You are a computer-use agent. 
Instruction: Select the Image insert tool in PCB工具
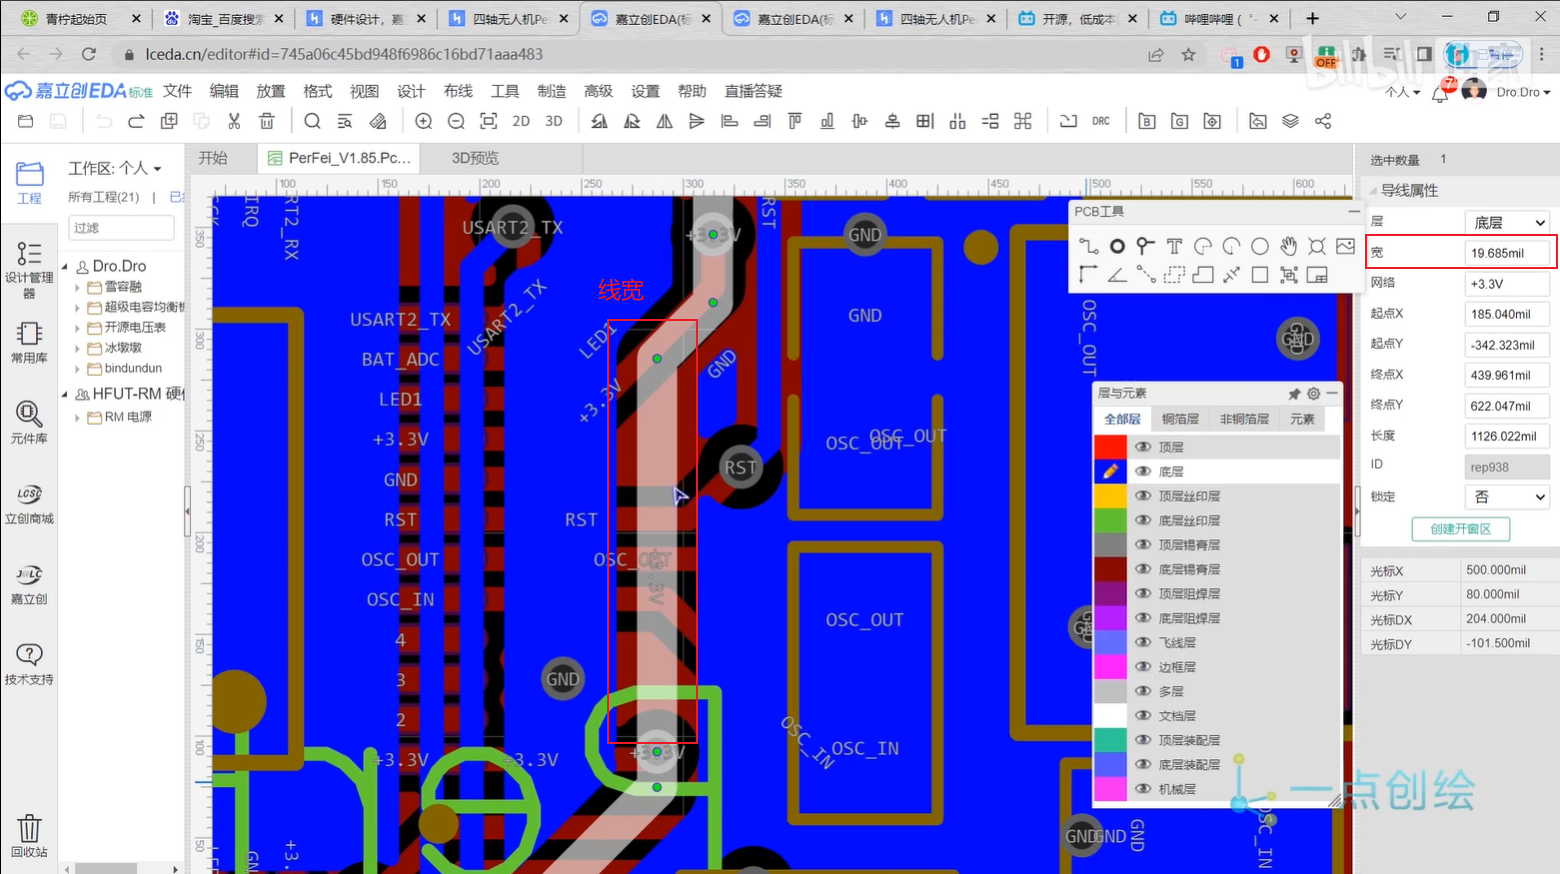click(x=1345, y=246)
